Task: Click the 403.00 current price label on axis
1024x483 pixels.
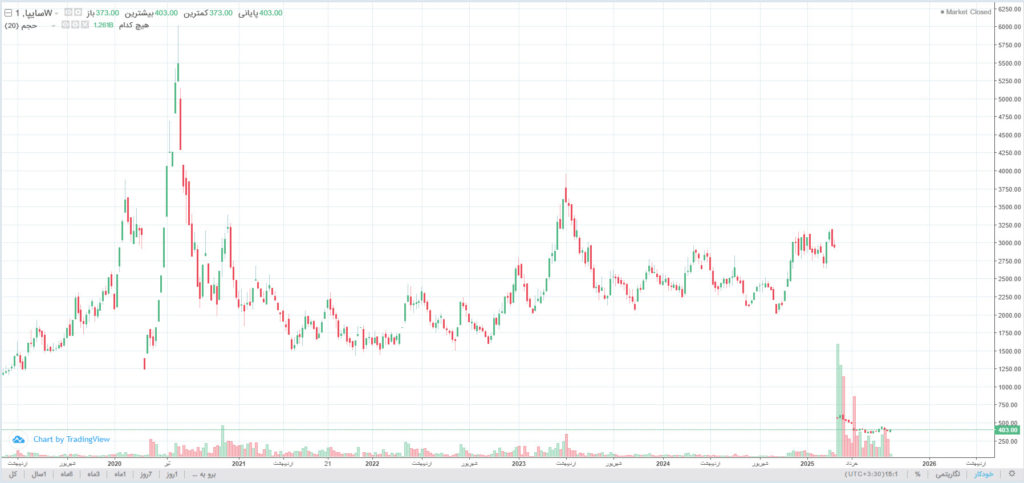Action: (x=1006, y=430)
